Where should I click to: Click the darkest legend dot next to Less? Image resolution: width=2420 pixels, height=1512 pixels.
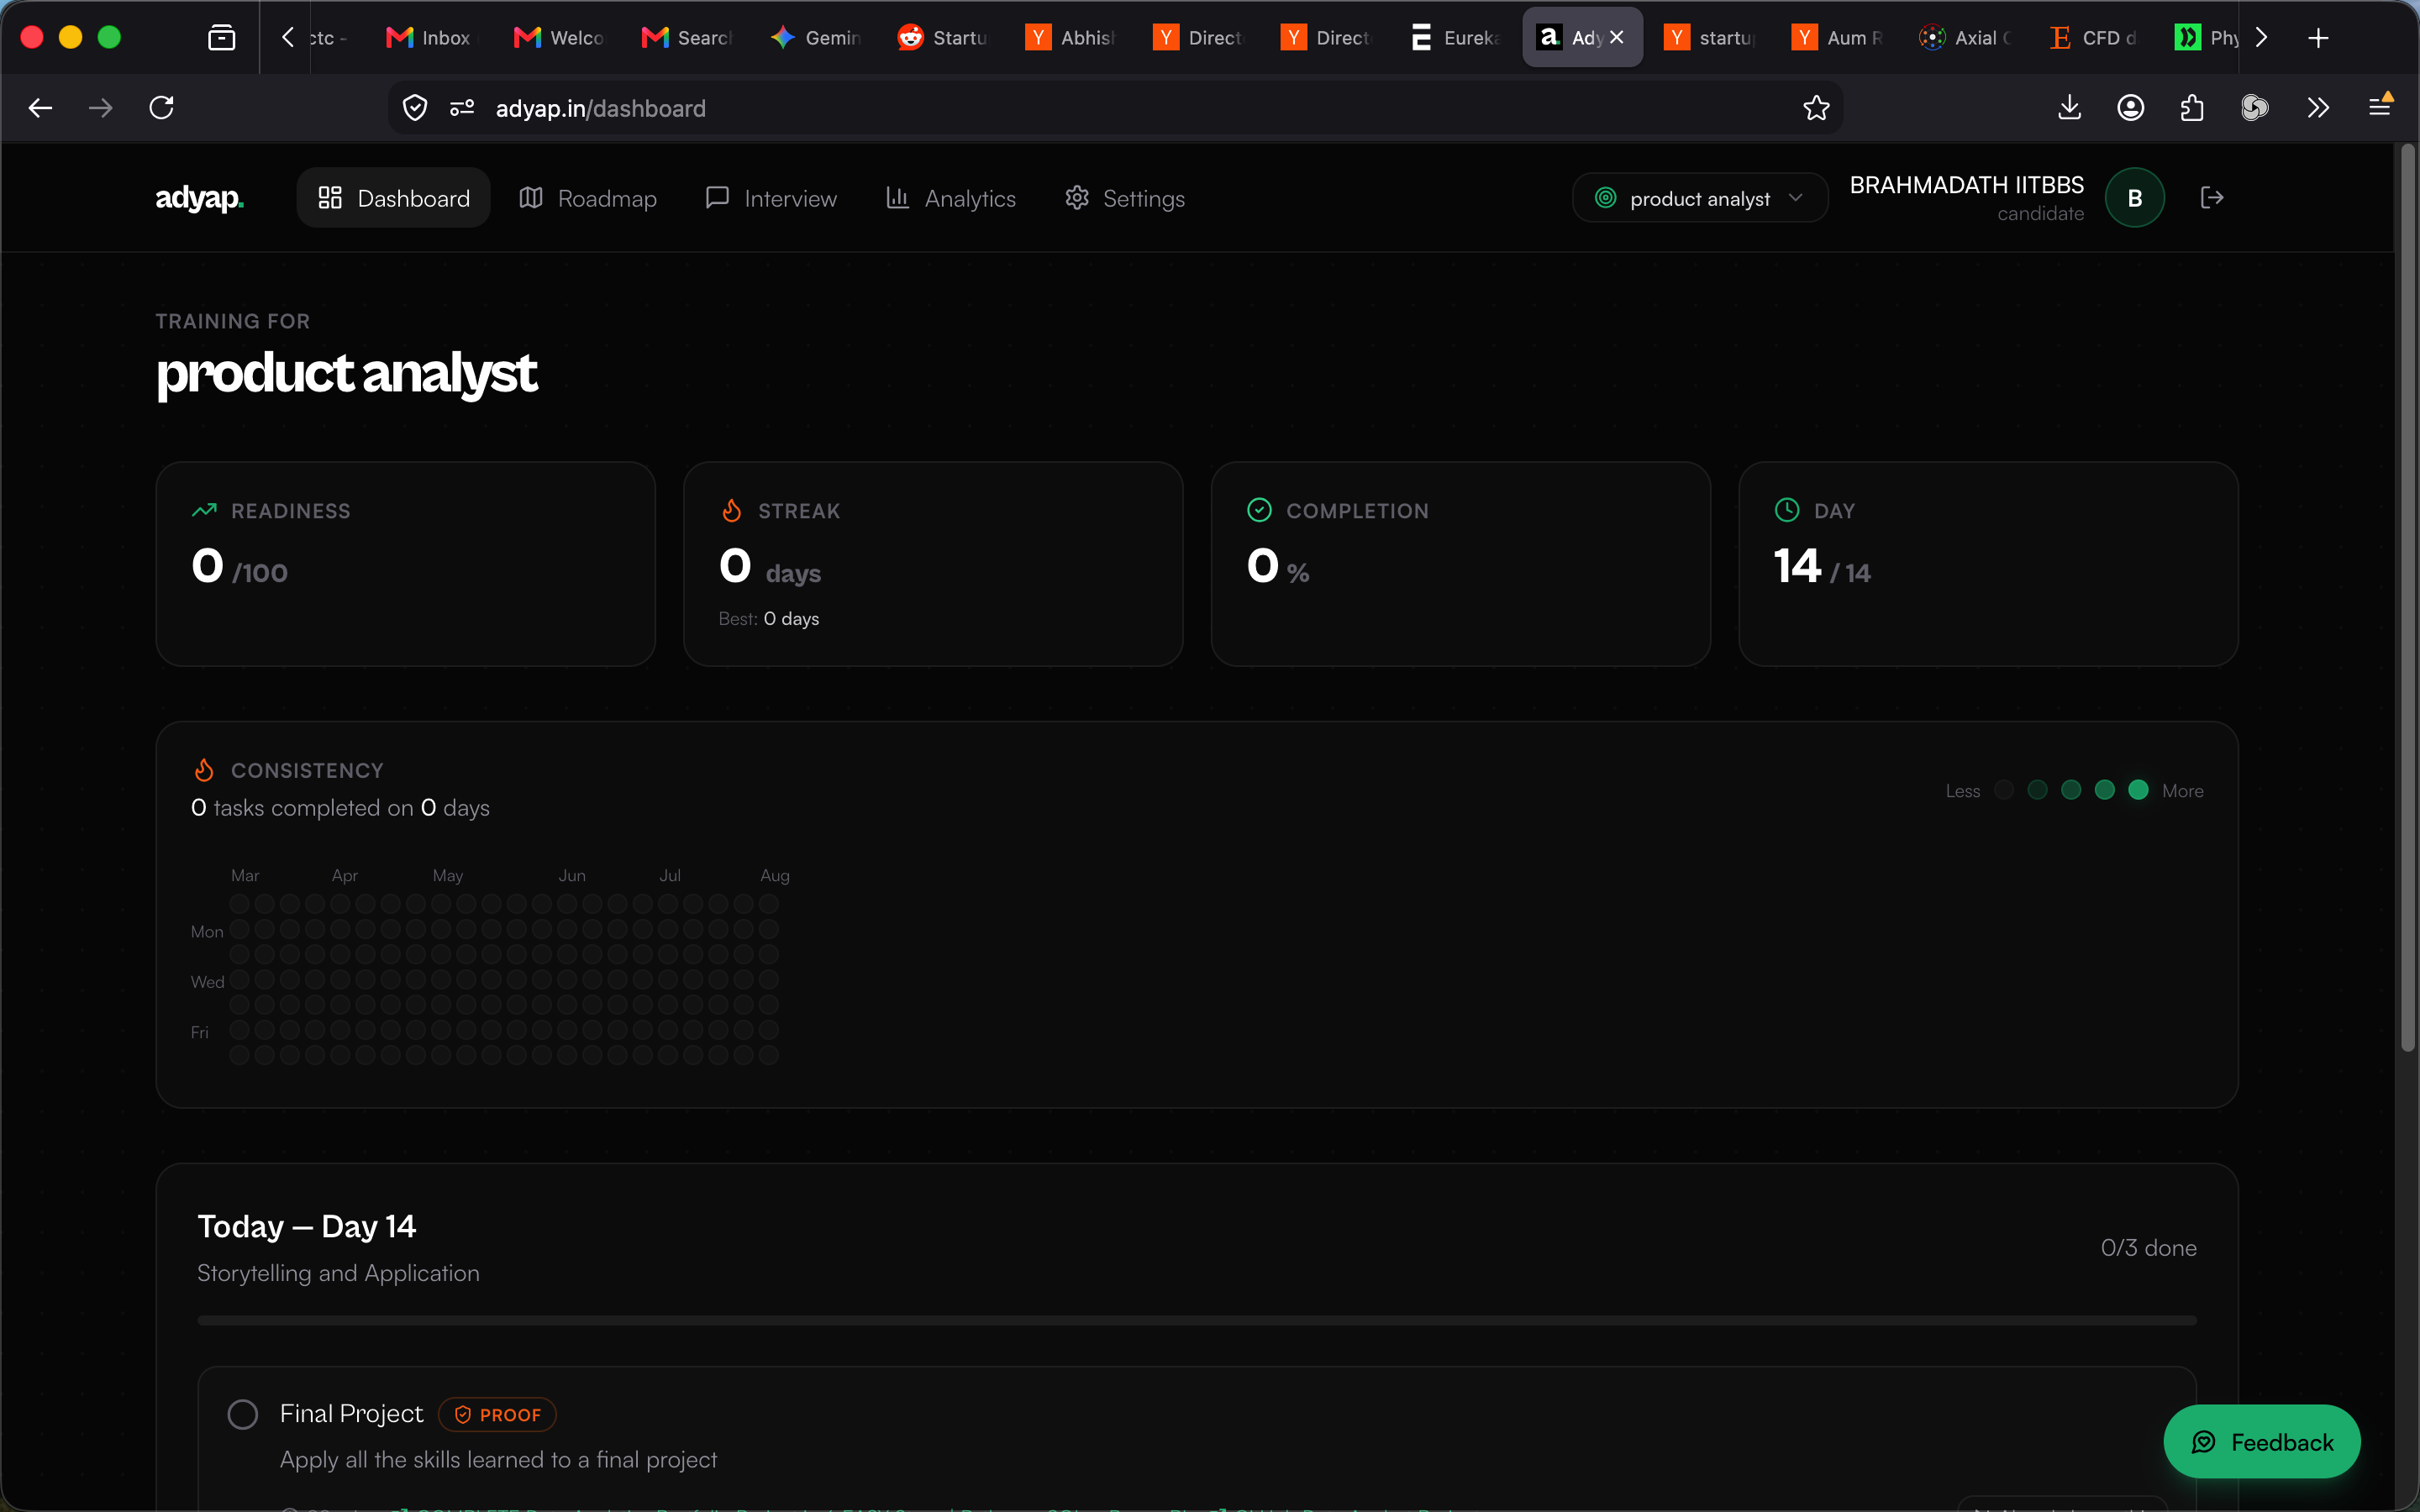[2004, 790]
